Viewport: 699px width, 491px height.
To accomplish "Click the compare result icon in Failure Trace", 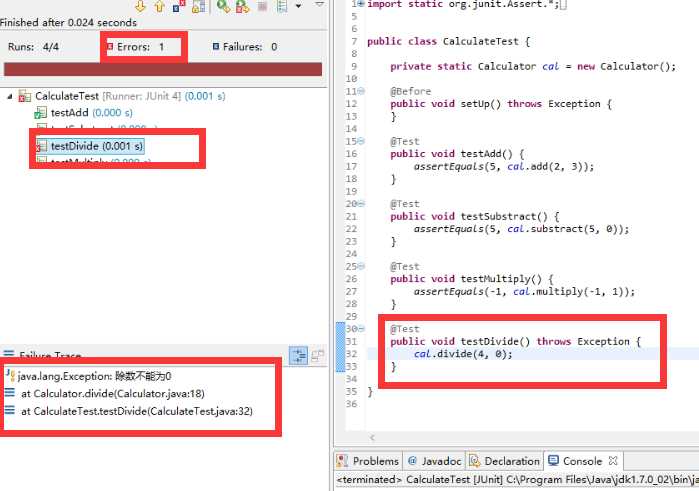I will tap(317, 355).
